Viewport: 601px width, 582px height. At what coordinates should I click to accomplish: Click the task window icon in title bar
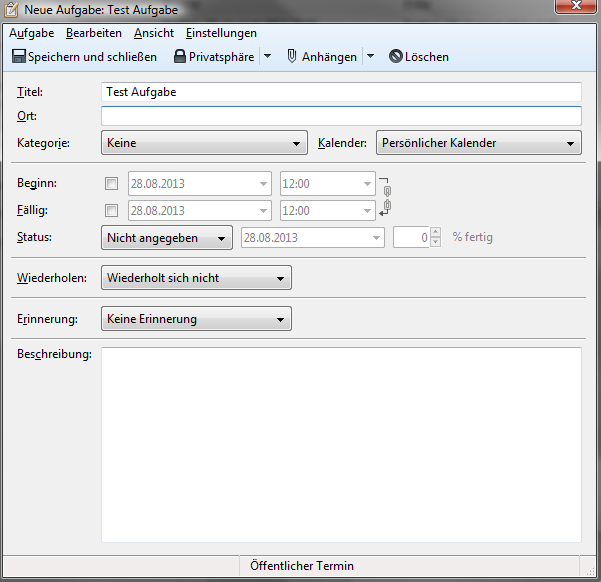(12, 10)
